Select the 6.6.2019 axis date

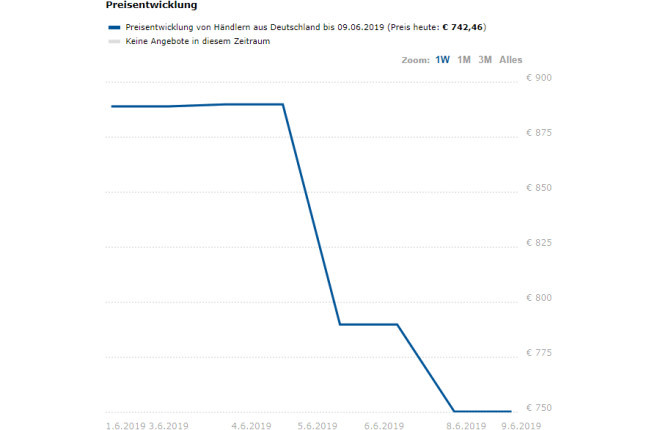click(x=384, y=425)
